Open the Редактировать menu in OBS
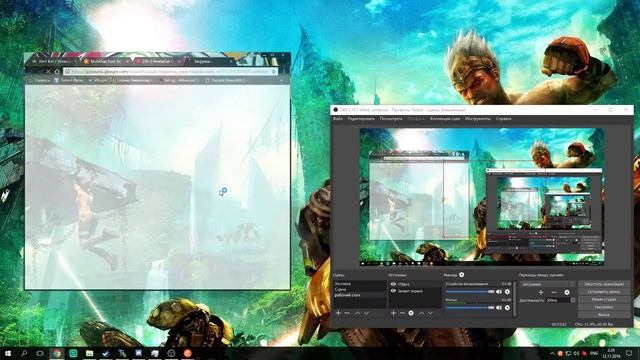Image resolution: width=640 pixels, height=360 pixels. [x=361, y=119]
